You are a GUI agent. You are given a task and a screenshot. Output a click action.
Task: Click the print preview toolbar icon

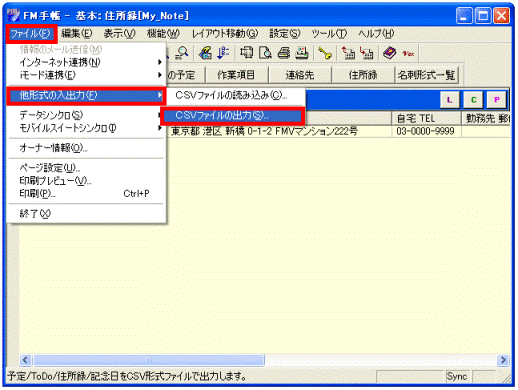[265, 53]
